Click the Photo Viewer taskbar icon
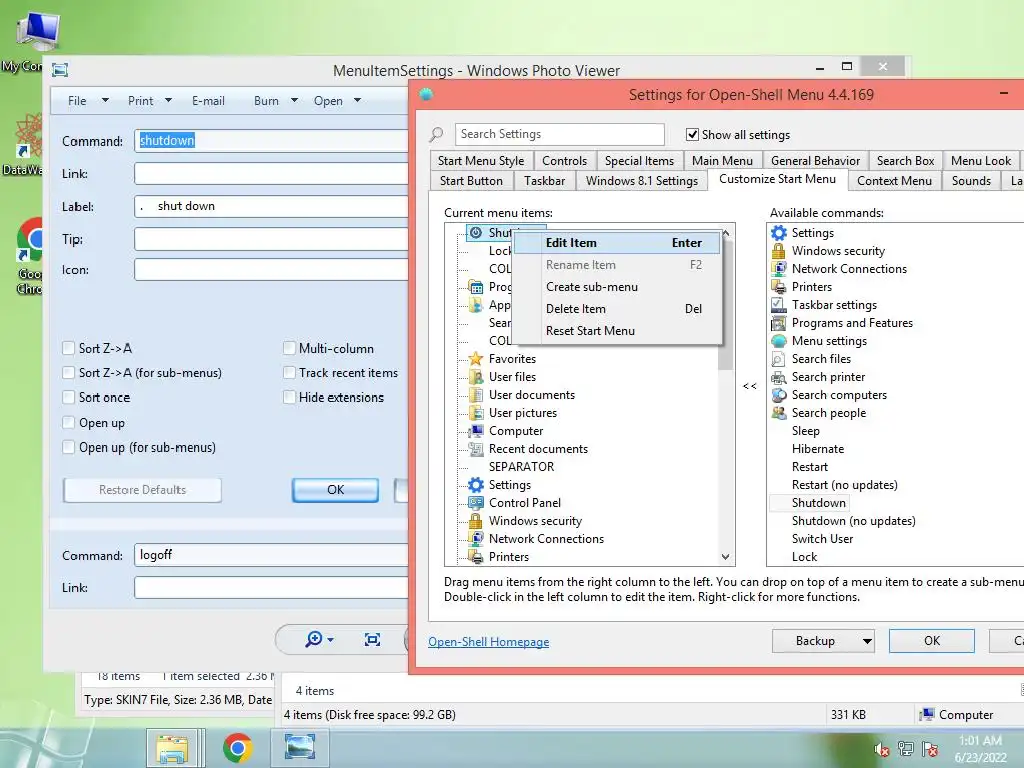 (300, 747)
